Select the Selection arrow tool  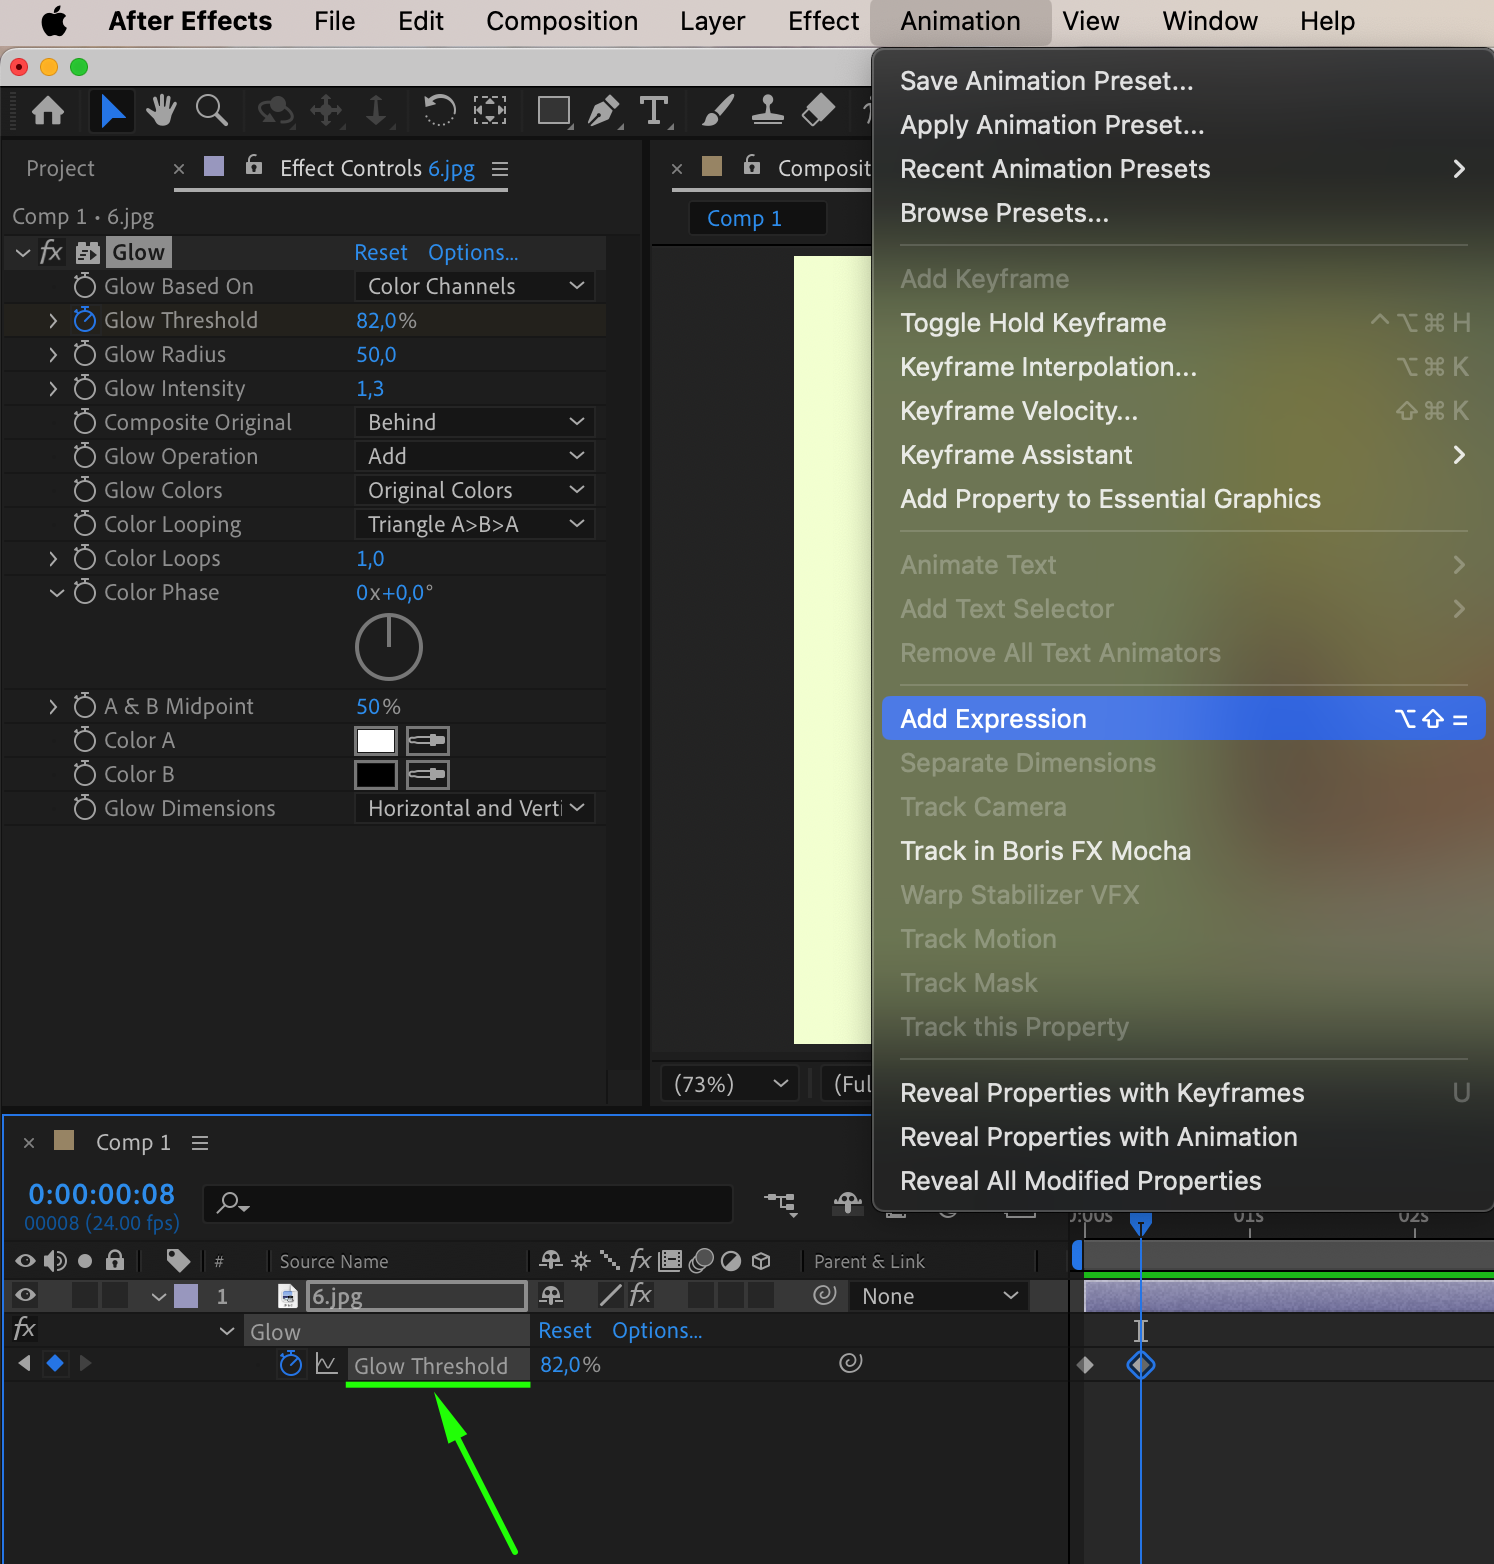coord(113,110)
